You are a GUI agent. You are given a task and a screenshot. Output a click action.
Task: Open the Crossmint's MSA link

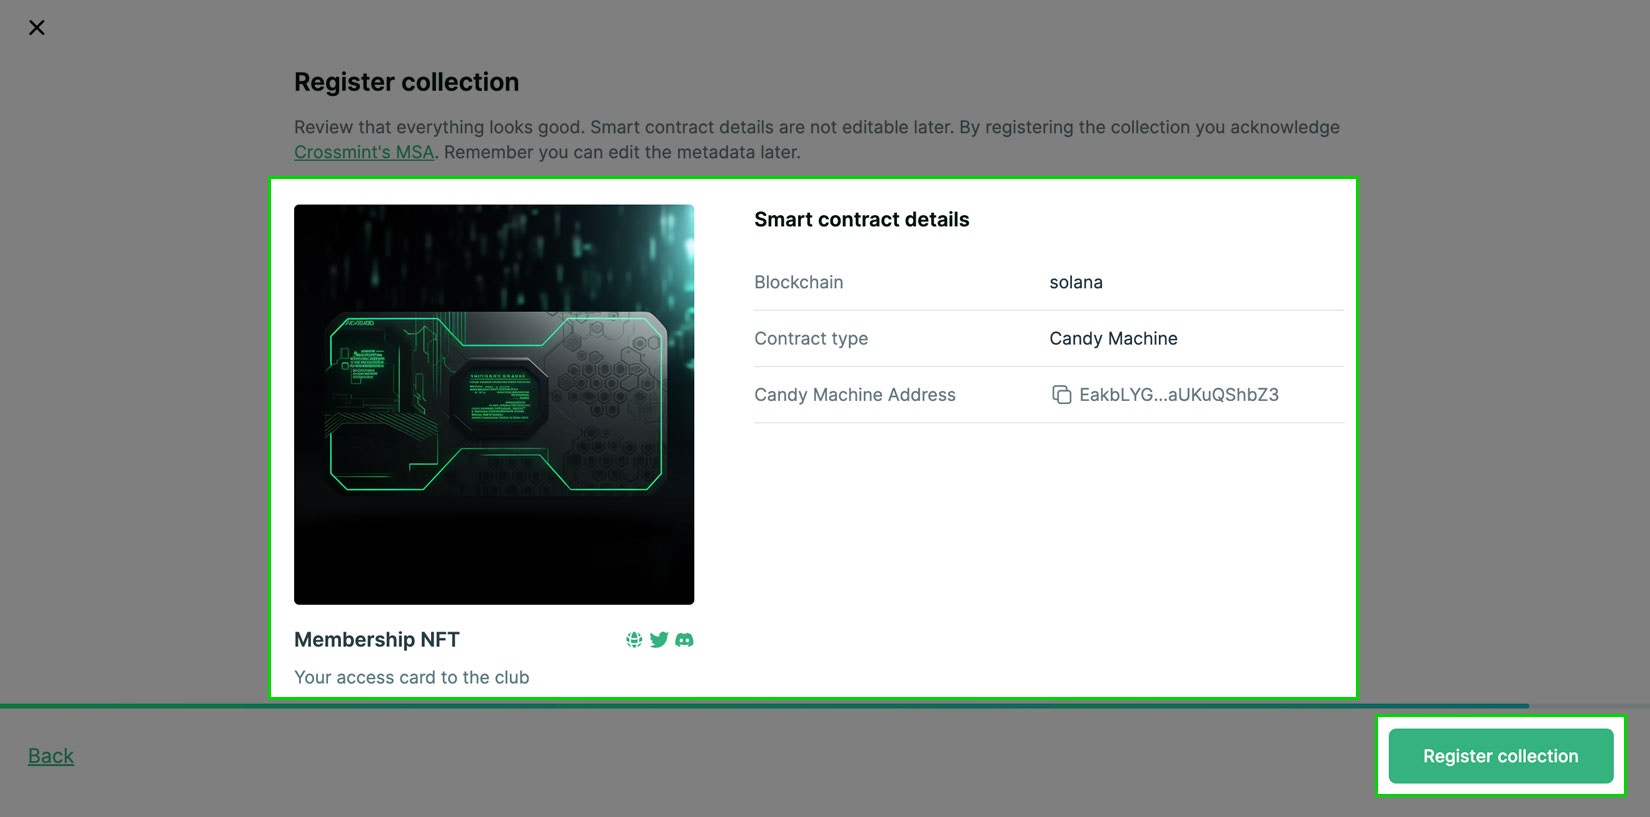(x=364, y=152)
